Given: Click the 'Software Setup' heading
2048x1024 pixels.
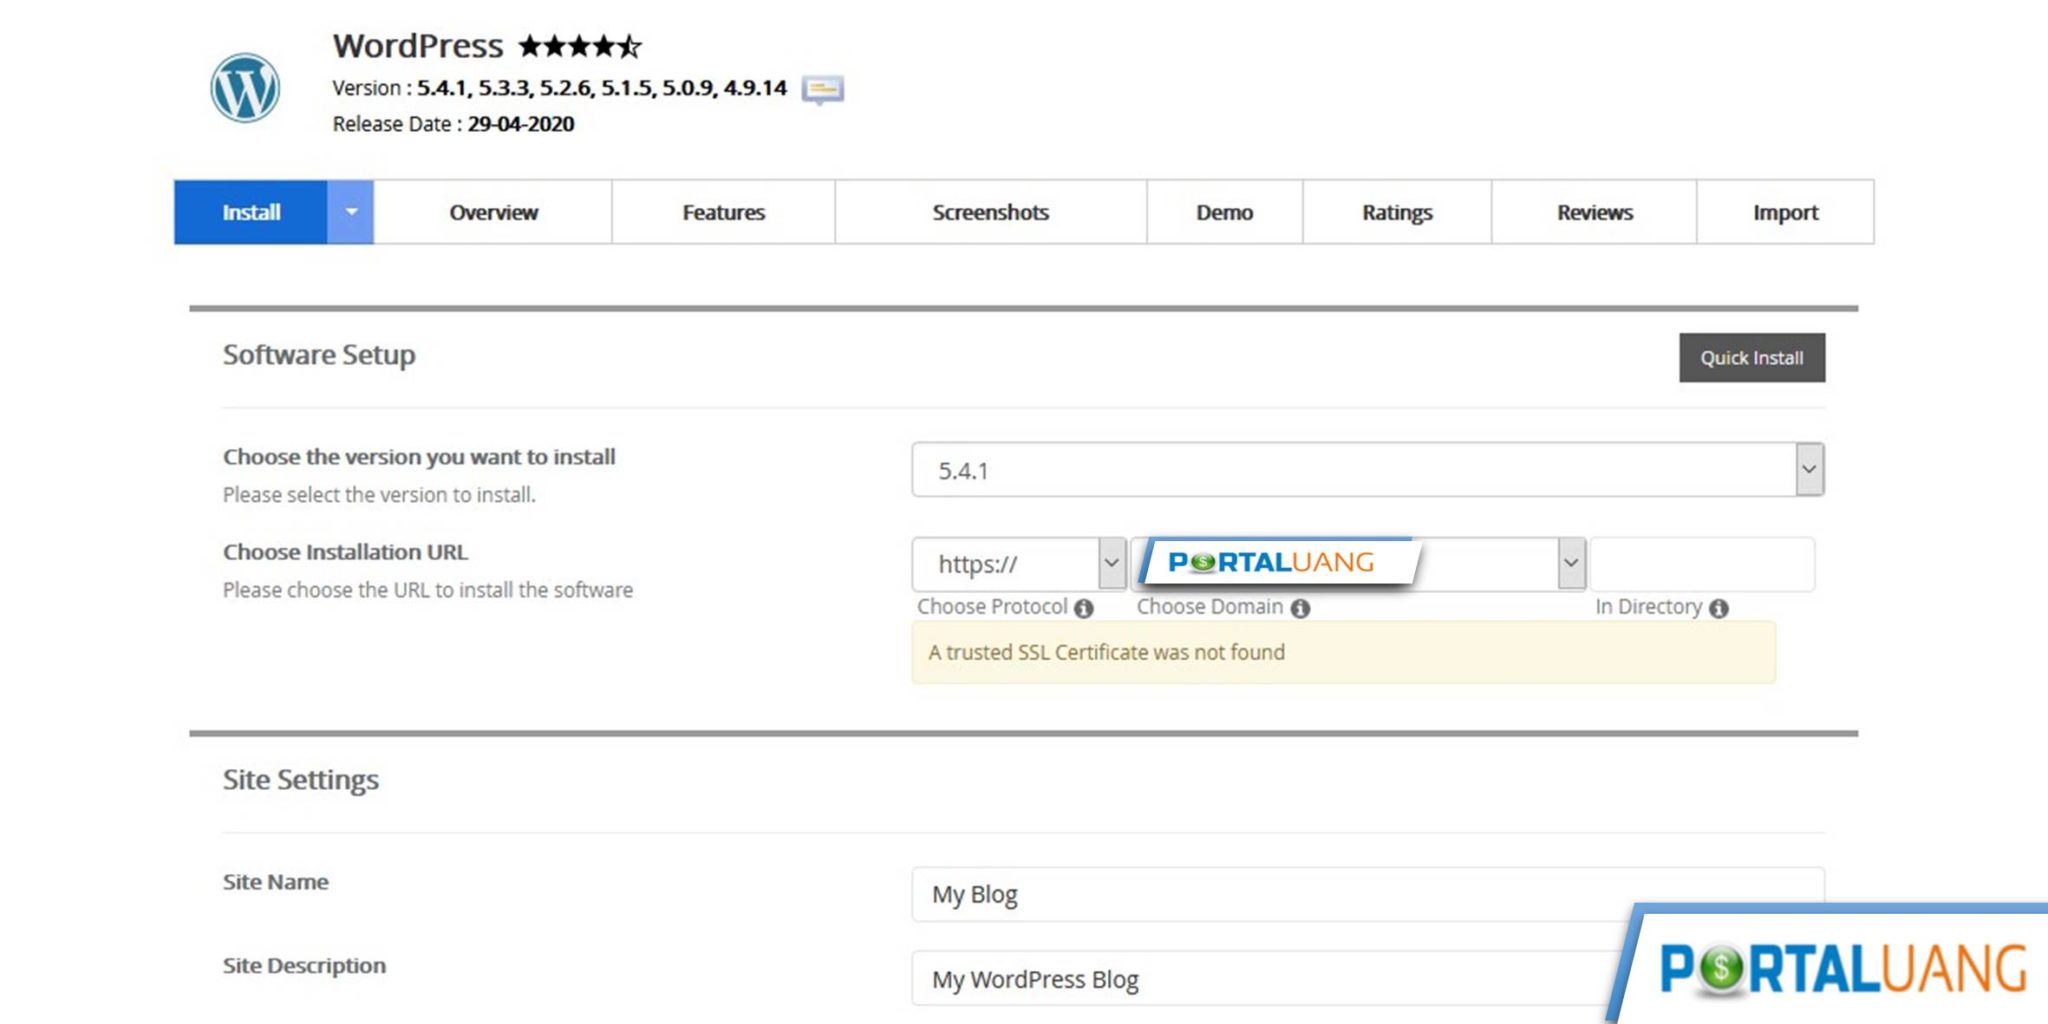Looking at the screenshot, I should (319, 355).
